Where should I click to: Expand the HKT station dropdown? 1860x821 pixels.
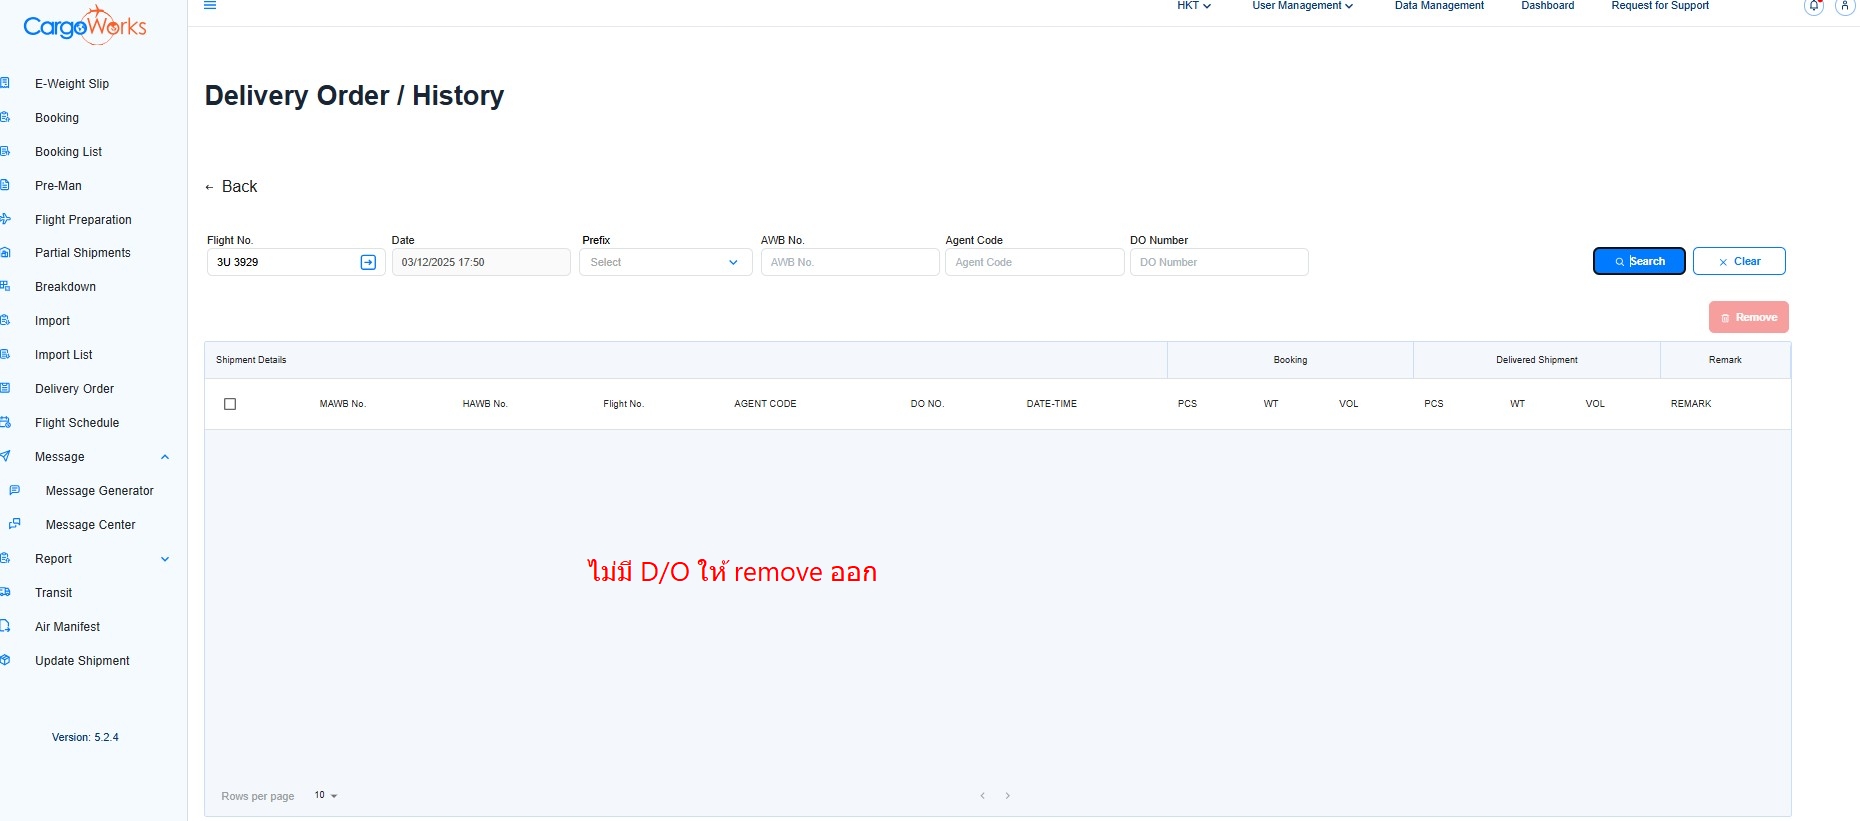coord(1193,6)
